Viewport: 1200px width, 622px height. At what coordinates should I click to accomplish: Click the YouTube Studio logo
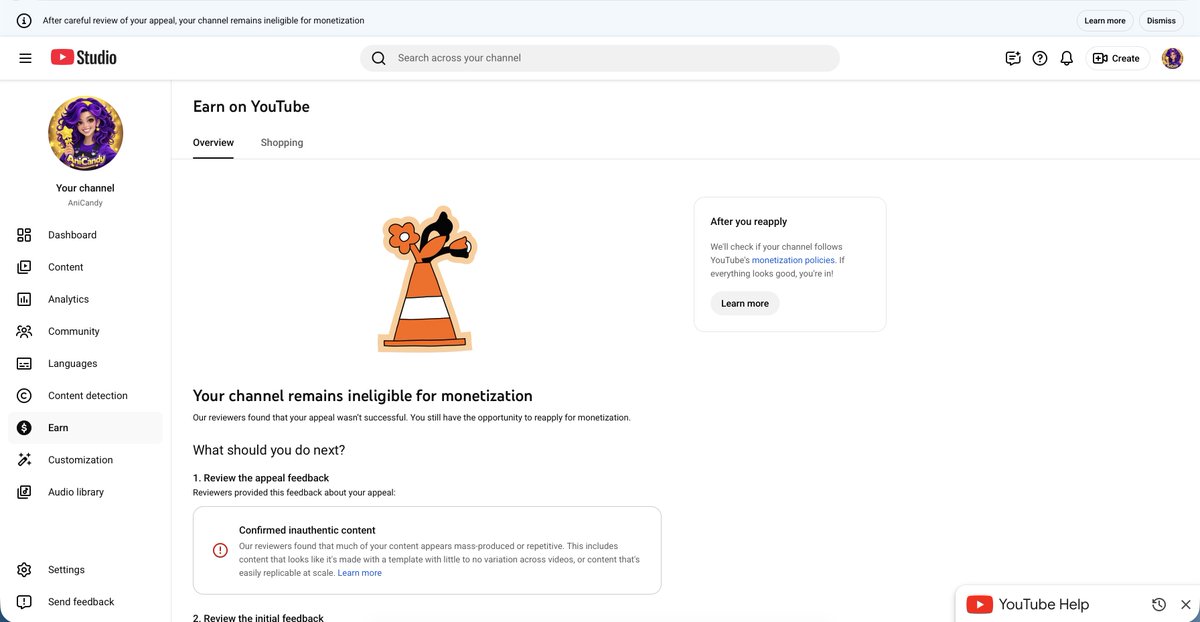click(x=84, y=58)
